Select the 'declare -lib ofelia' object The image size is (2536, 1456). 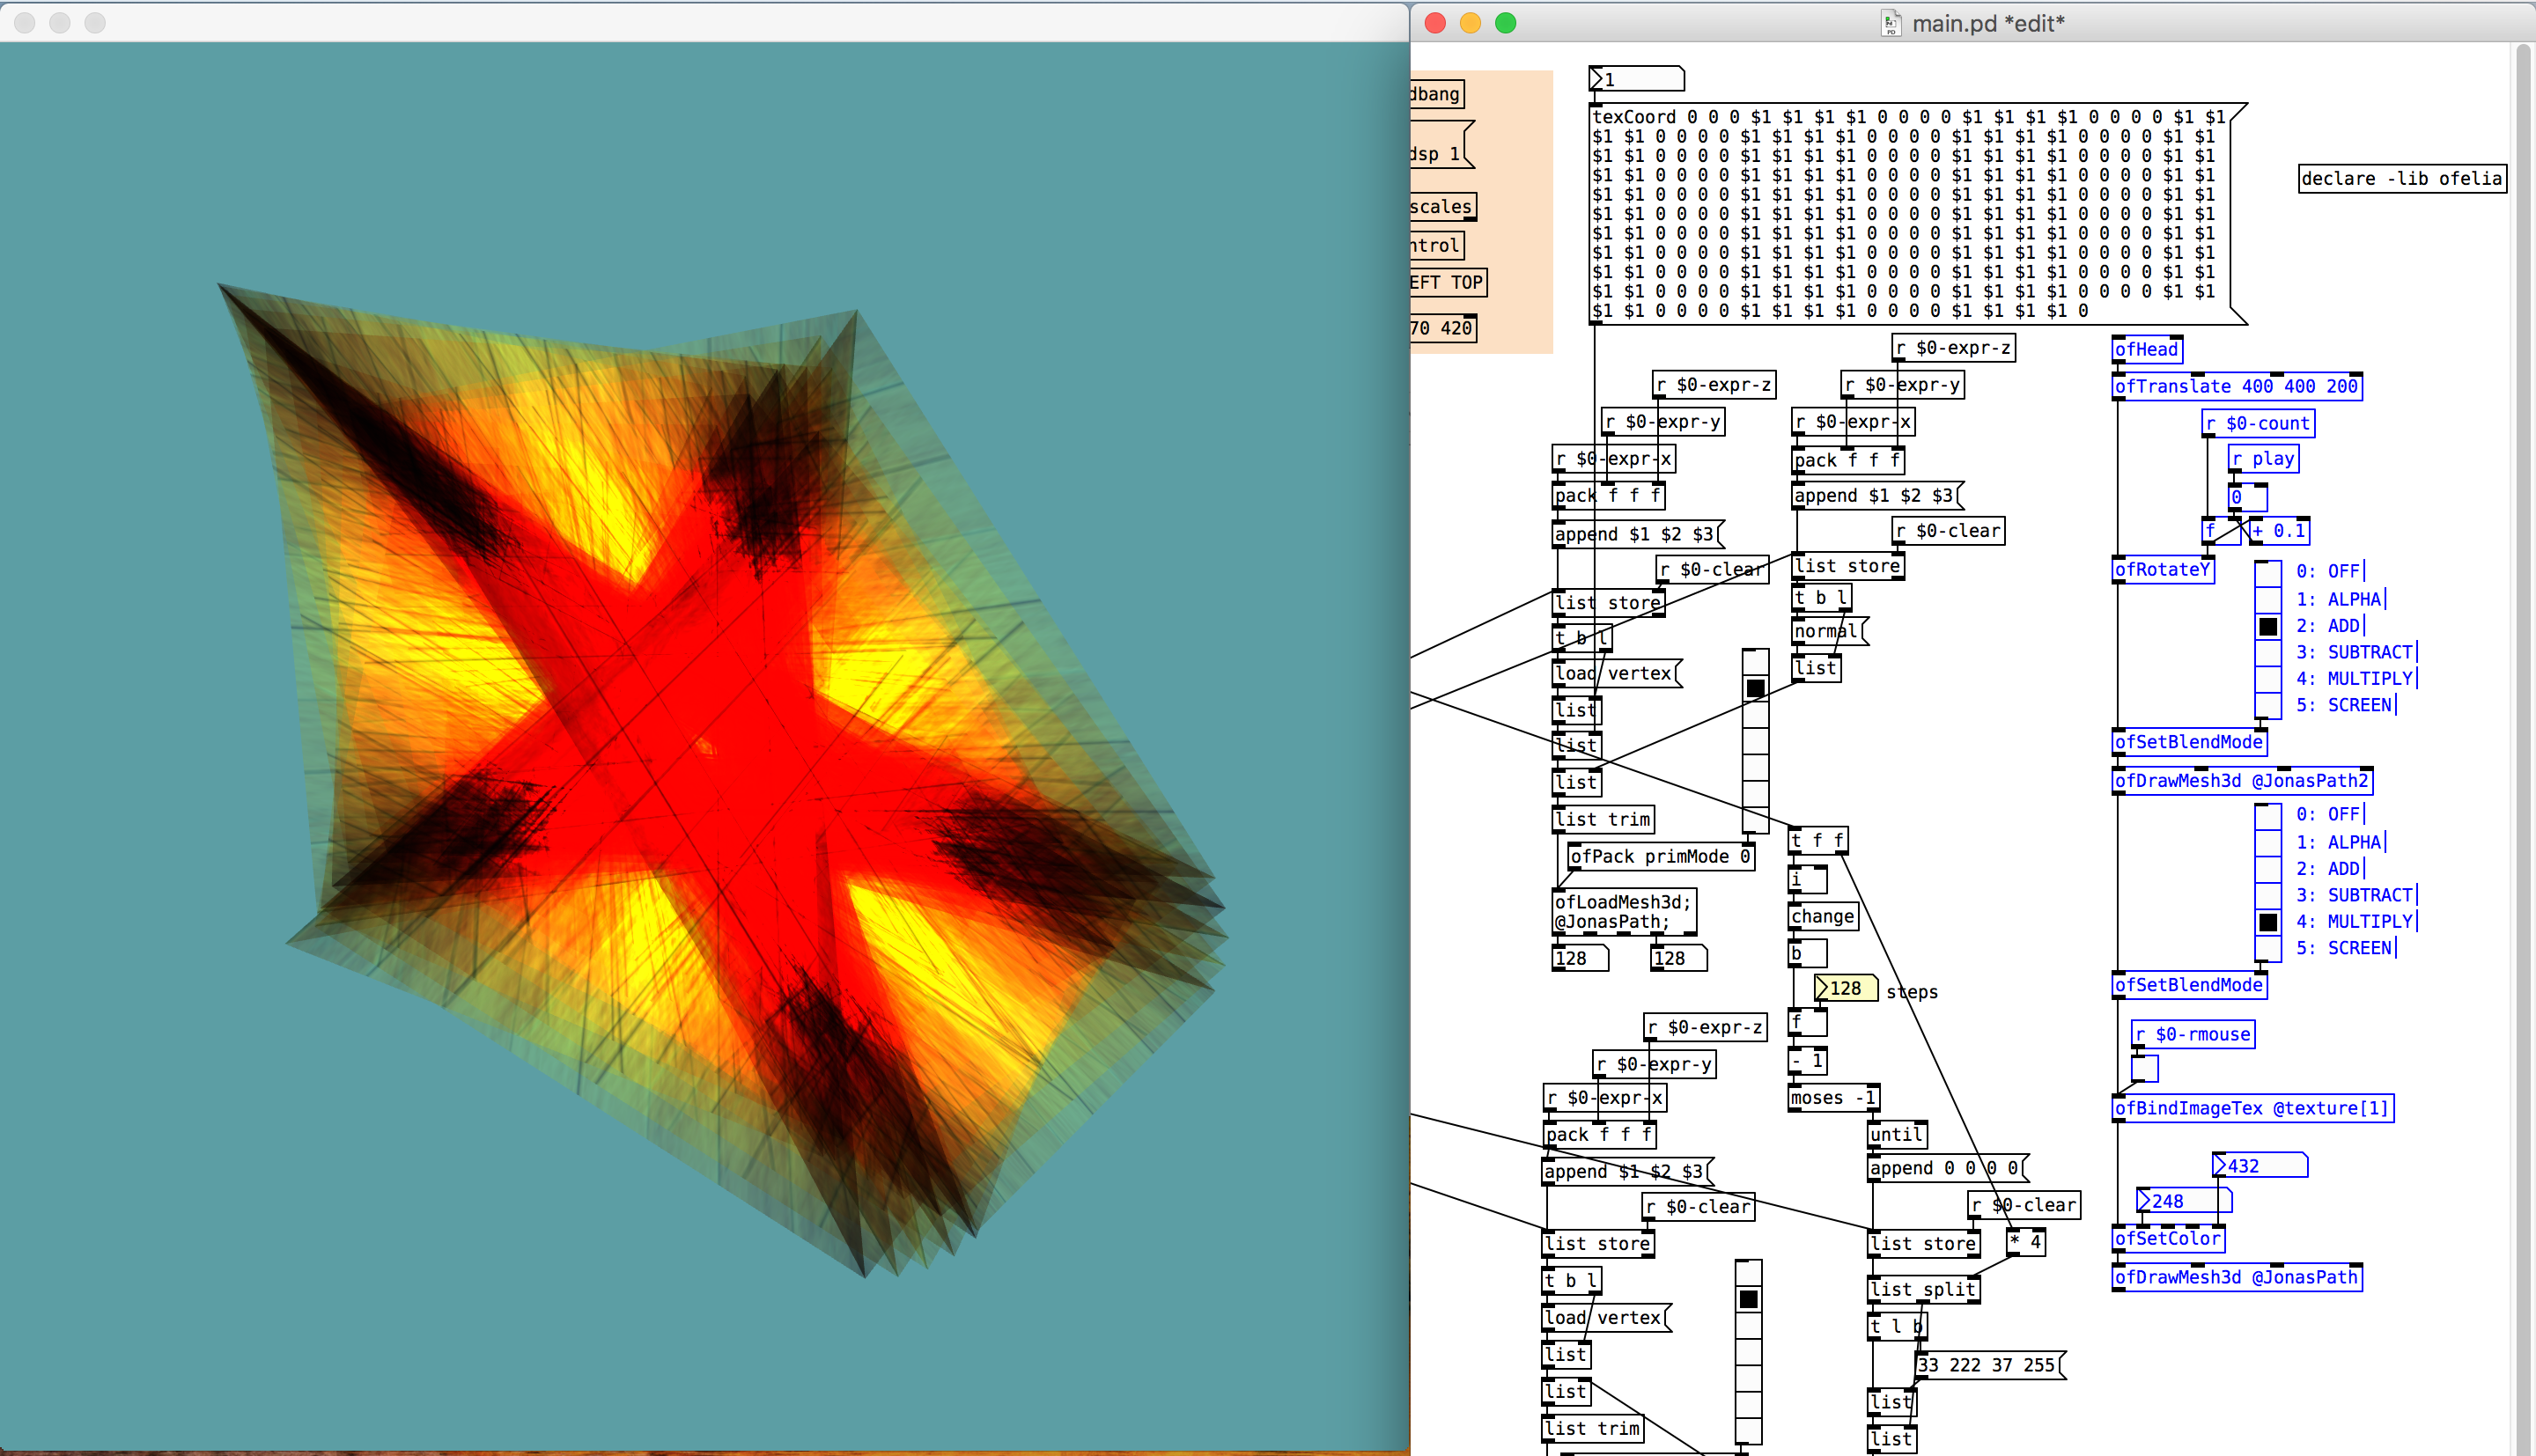2402,179
